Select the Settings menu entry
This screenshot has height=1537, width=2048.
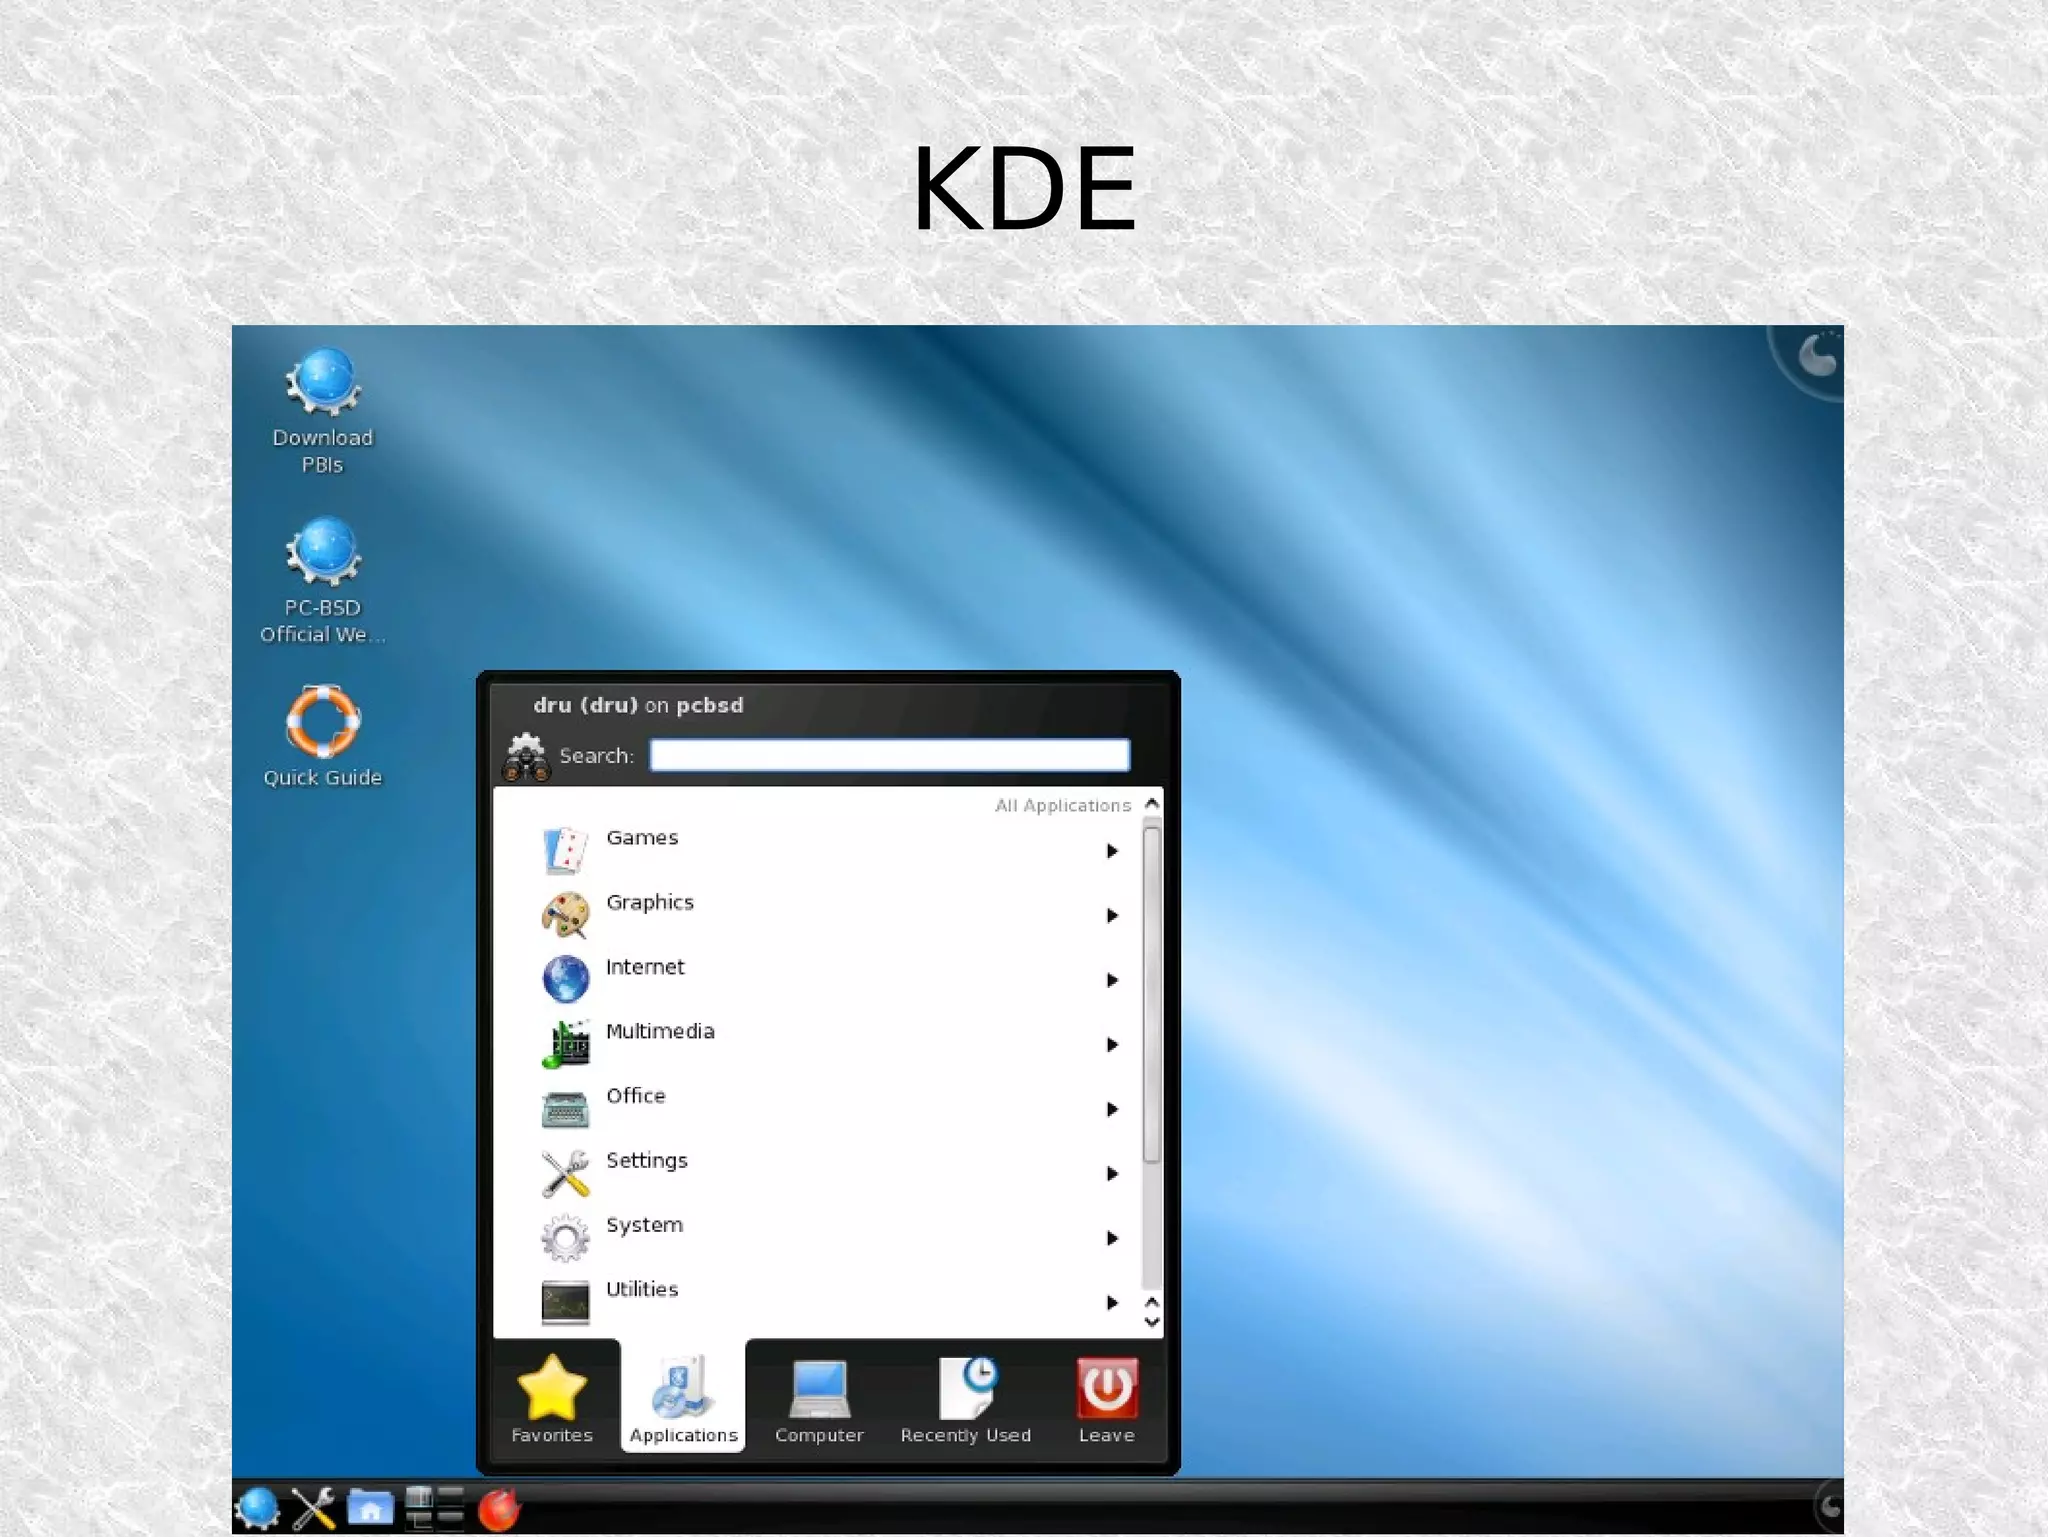click(x=817, y=1173)
